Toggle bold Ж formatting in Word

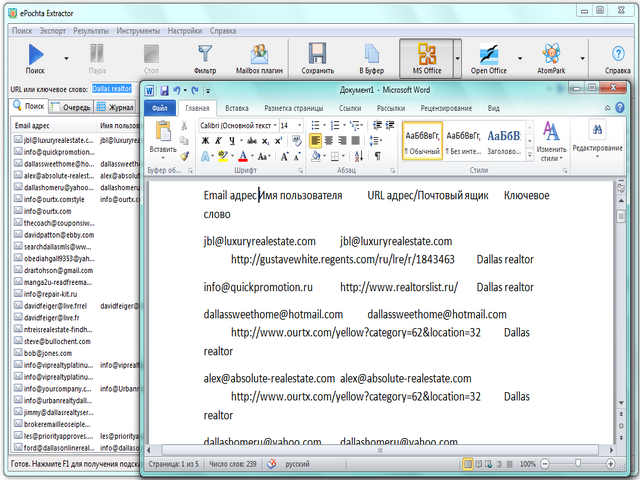click(x=205, y=141)
